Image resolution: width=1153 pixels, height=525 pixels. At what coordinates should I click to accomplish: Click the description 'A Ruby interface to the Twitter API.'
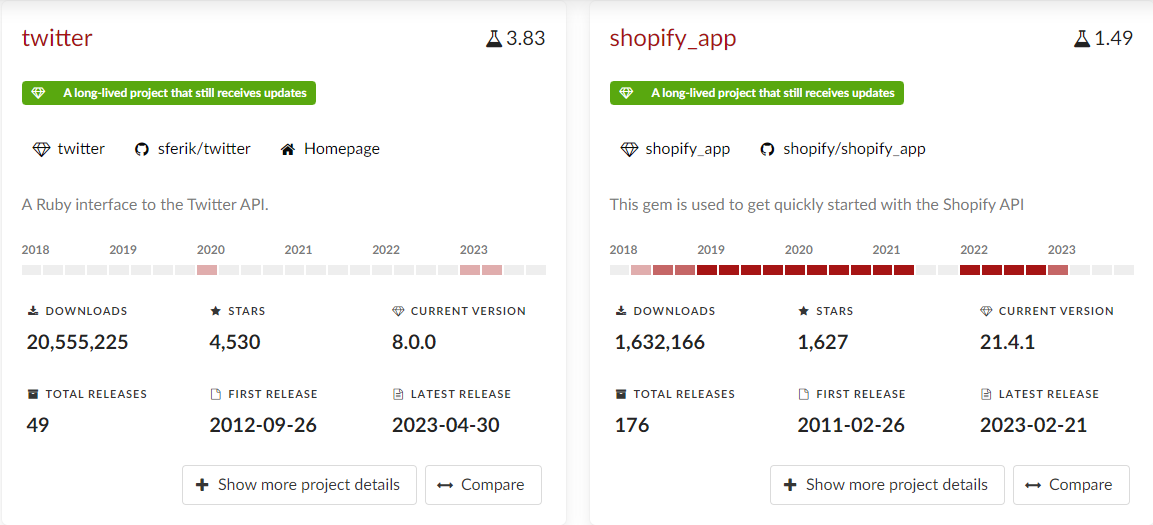pos(146,204)
